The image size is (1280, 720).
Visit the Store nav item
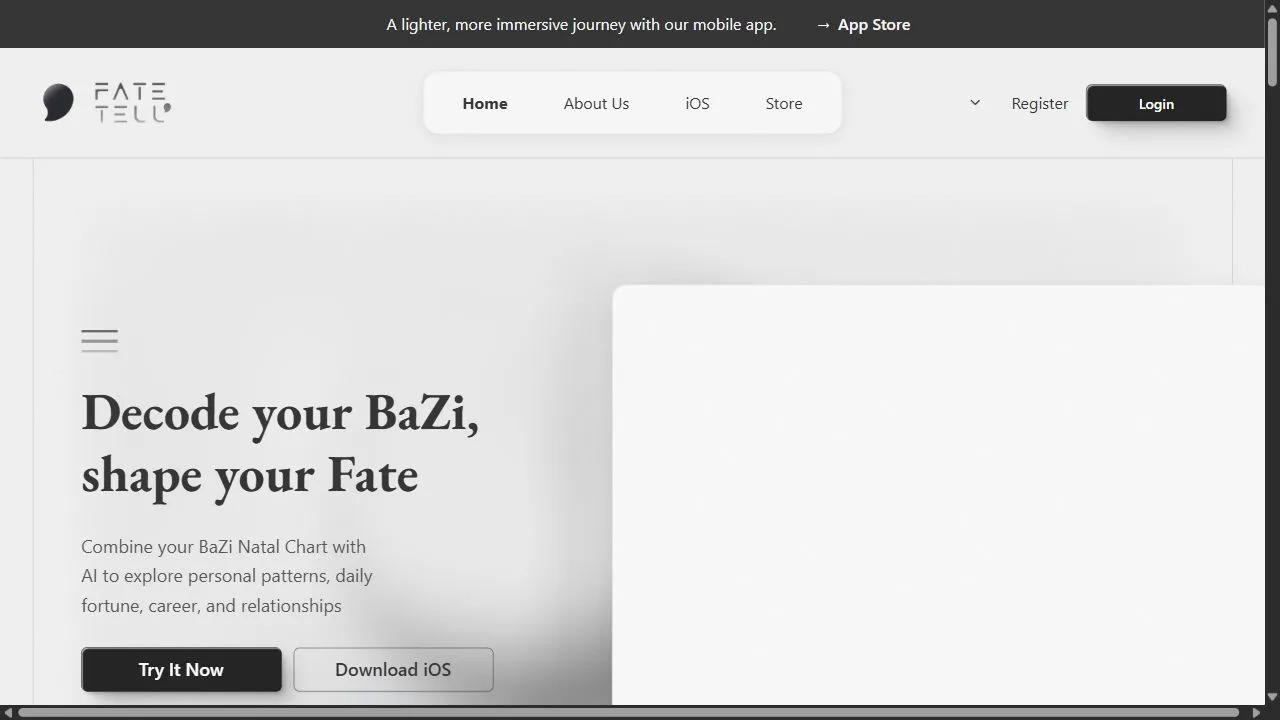pyautogui.click(x=784, y=103)
